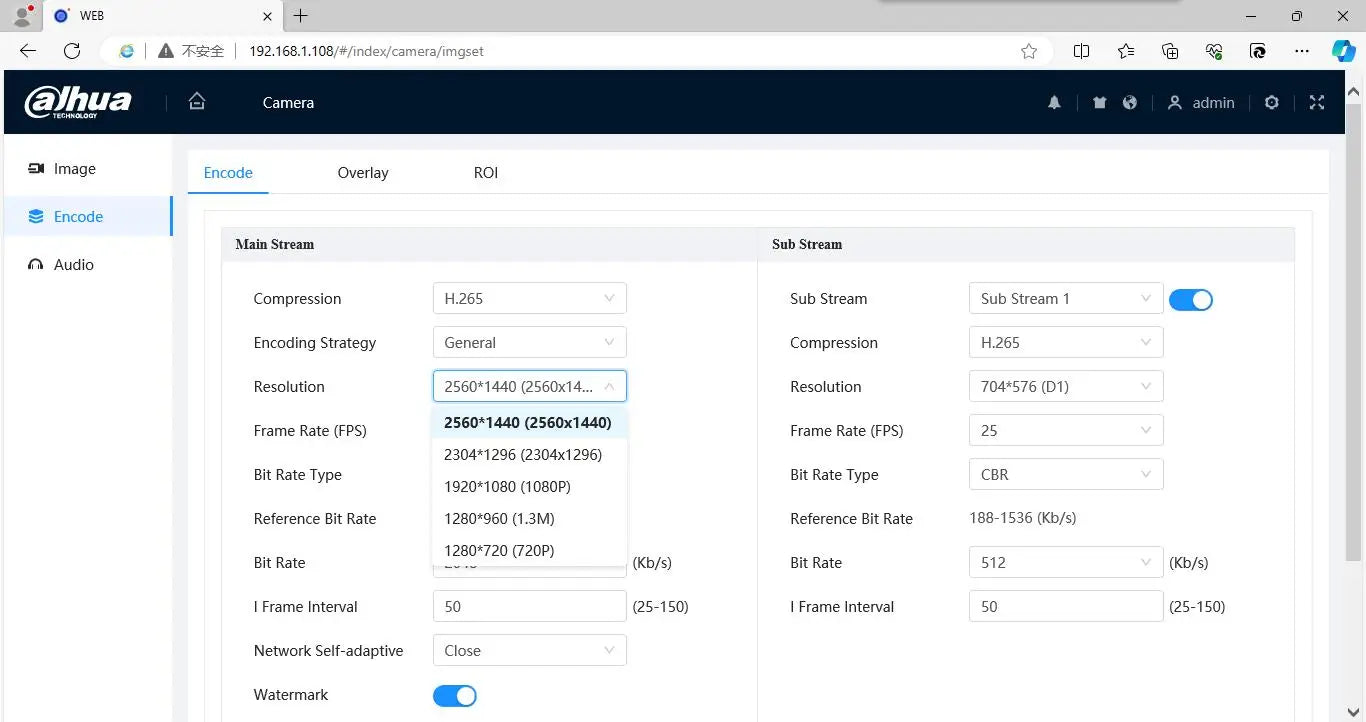The height and width of the screenshot is (722, 1366).
Task: Toggle fullscreen with the expand icon
Action: (x=1317, y=102)
